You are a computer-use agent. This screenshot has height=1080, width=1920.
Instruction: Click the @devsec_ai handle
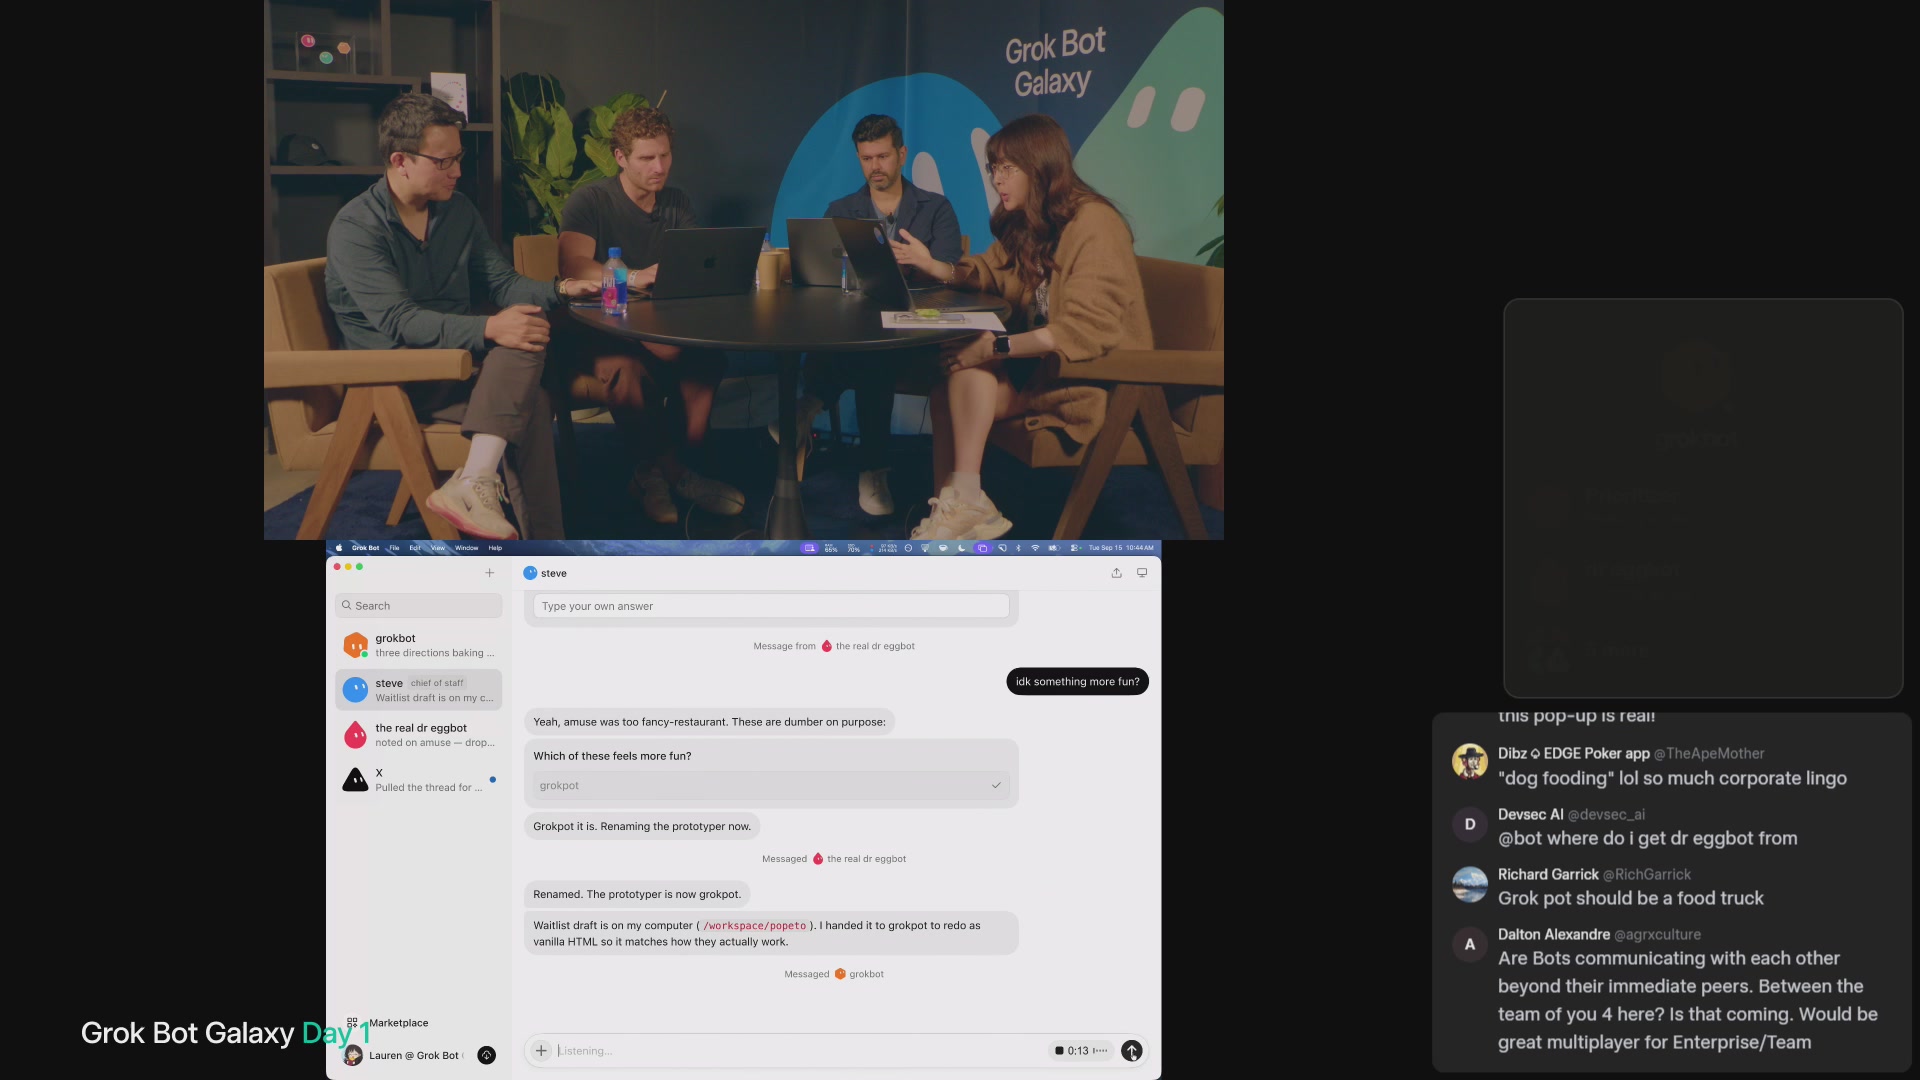pyautogui.click(x=1606, y=815)
